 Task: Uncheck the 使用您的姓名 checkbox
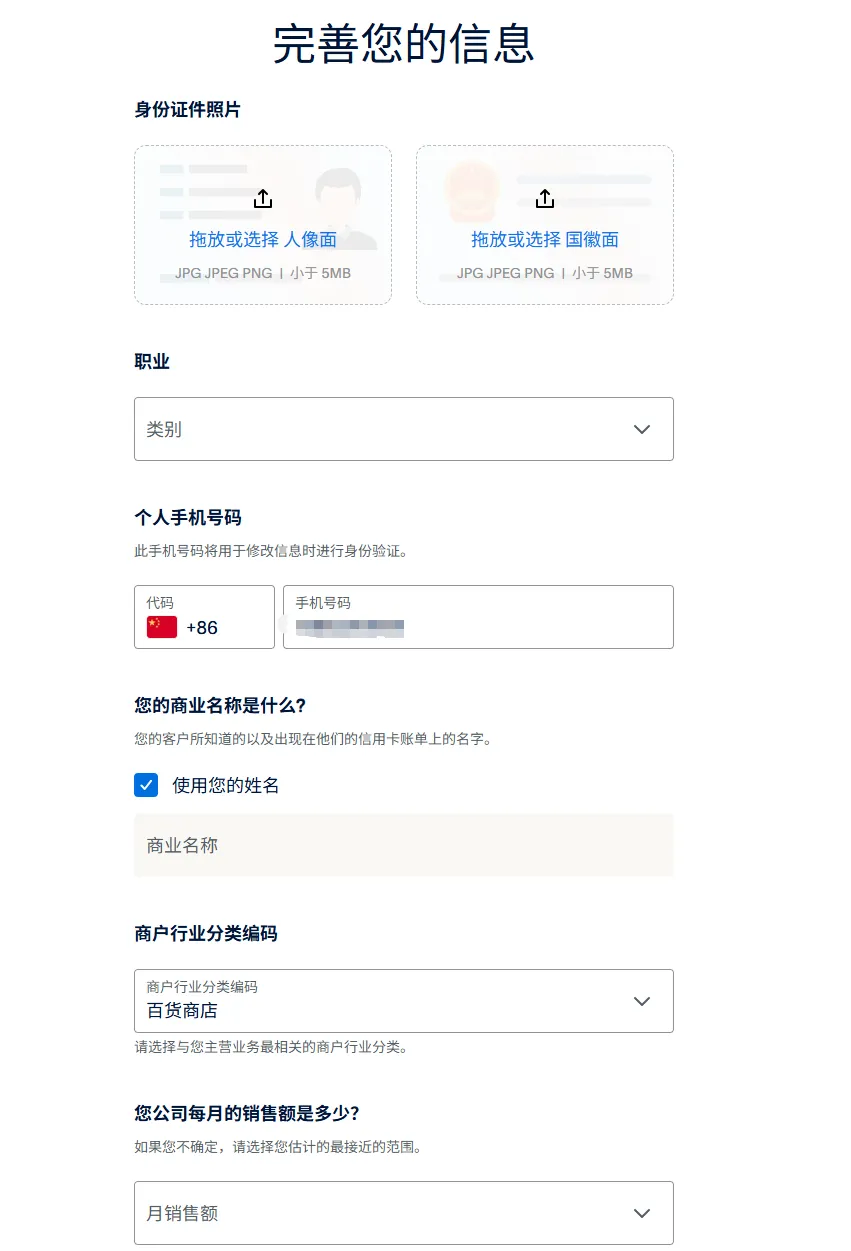pos(146,785)
